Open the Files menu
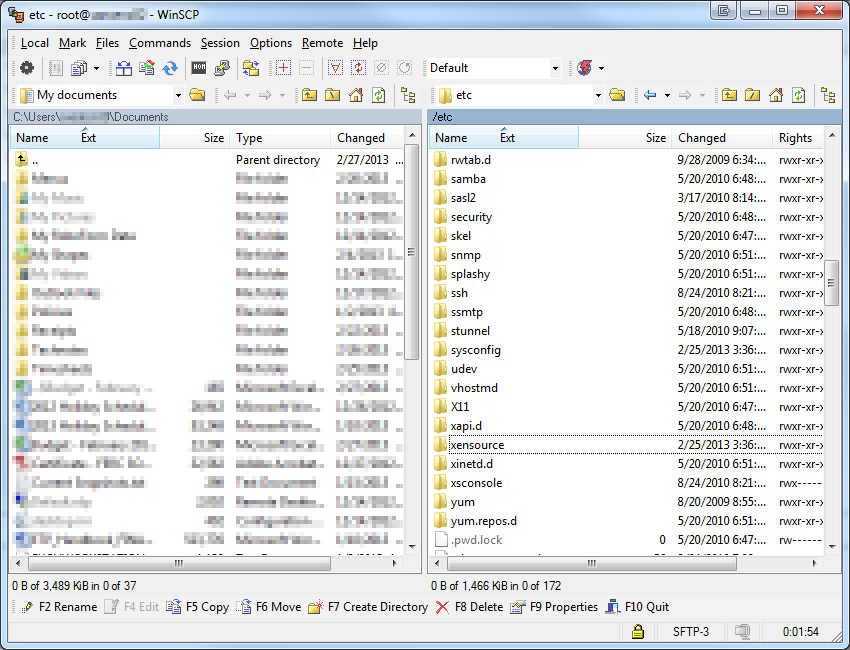The height and width of the screenshot is (650, 850). 107,43
